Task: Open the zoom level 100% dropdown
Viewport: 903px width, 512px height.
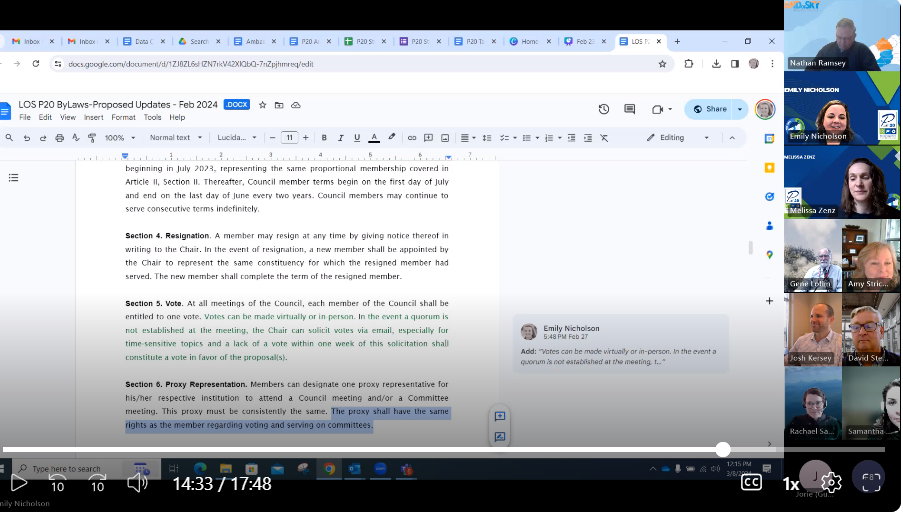Action: [x=120, y=138]
